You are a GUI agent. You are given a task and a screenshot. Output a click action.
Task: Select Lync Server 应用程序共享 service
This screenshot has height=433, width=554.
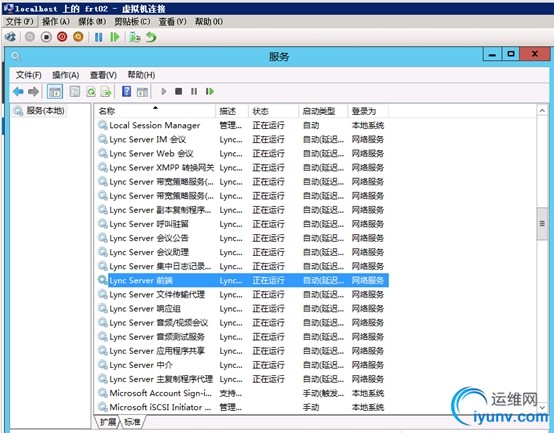click(242, 351)
